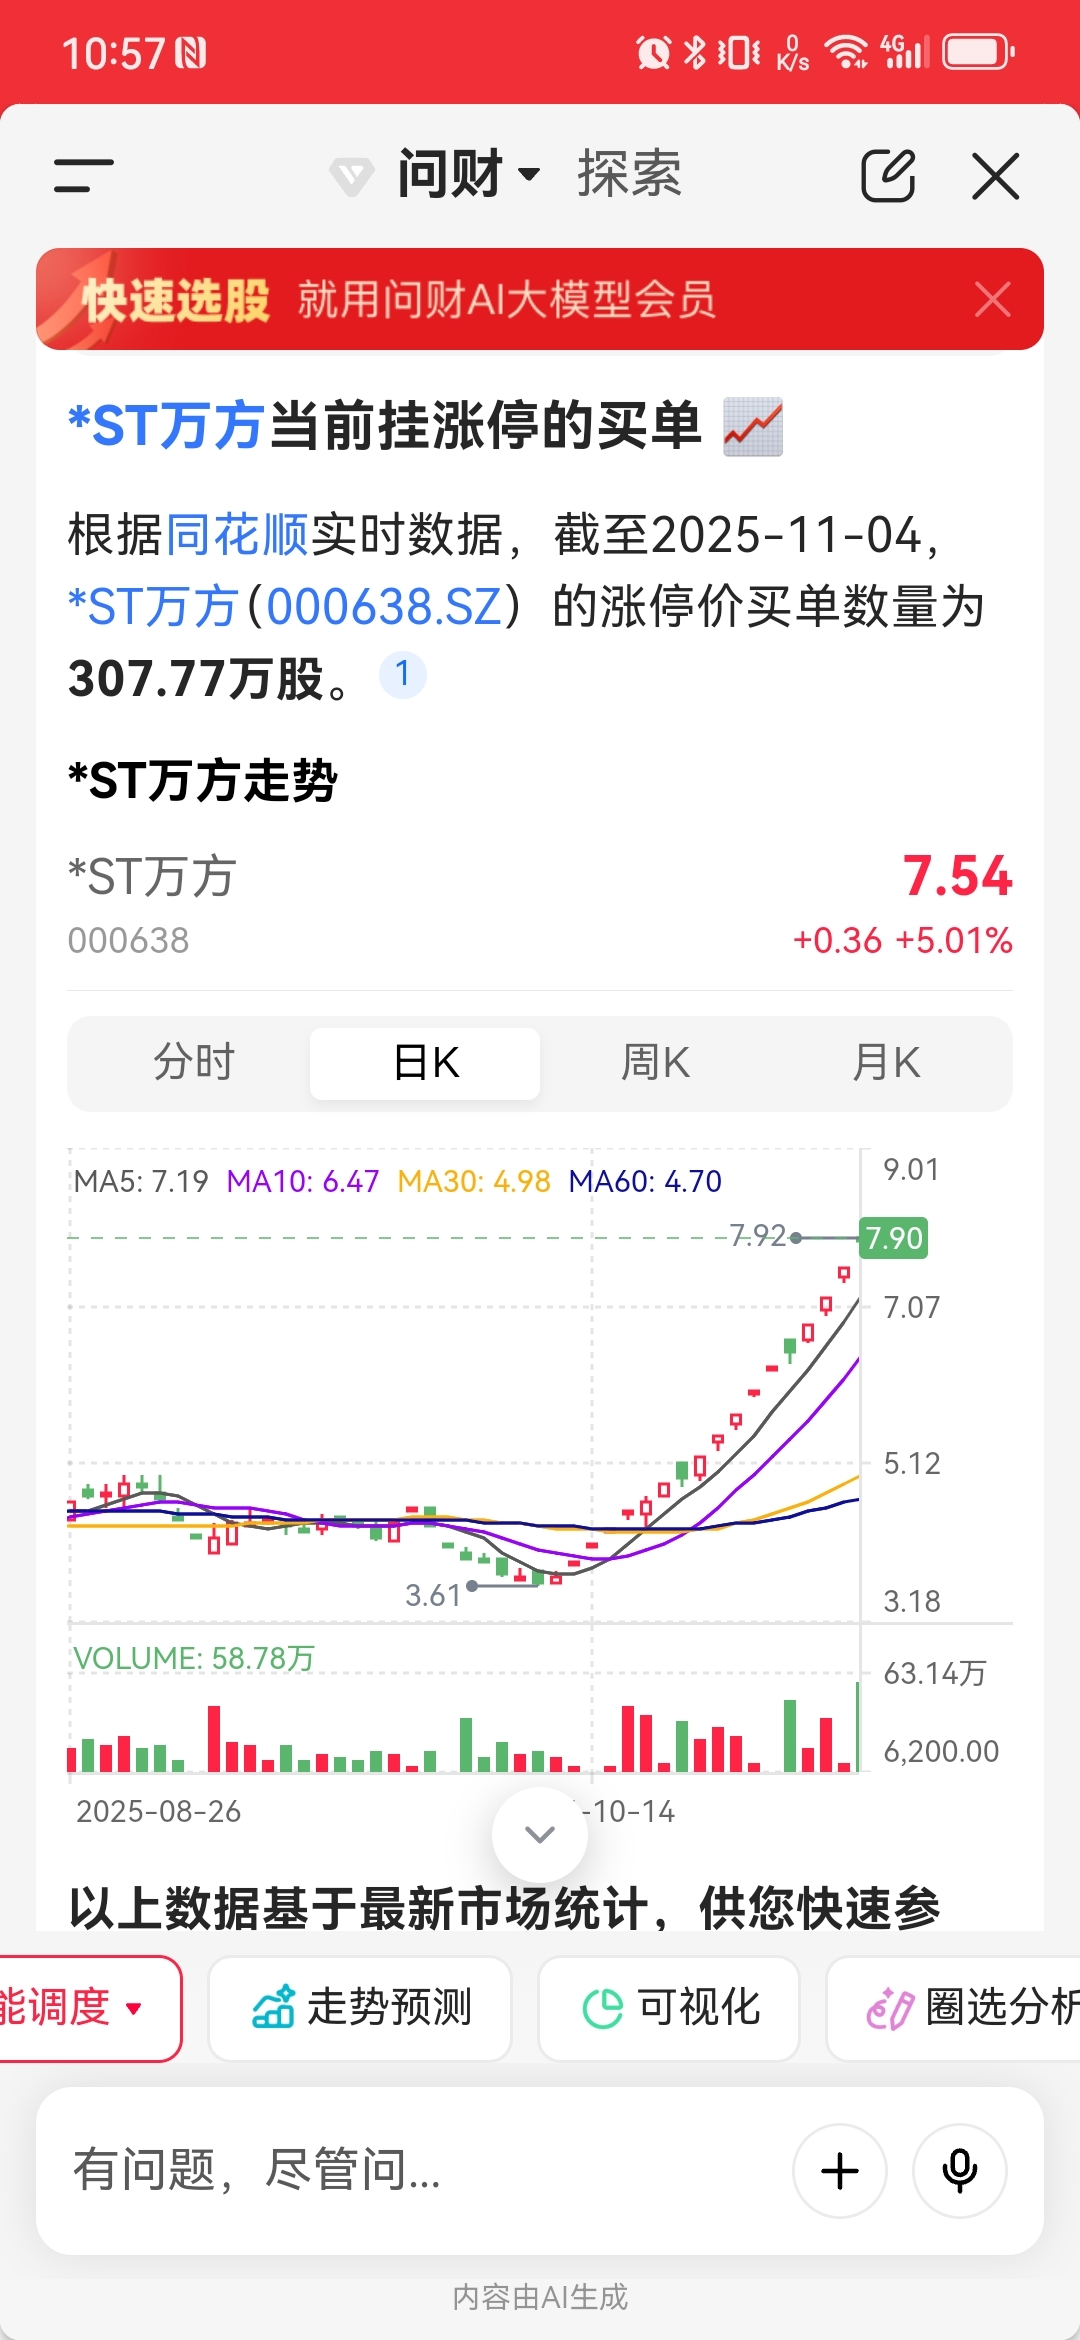Tap the MA5: 7.19 indicator label

pos(141,1181)
